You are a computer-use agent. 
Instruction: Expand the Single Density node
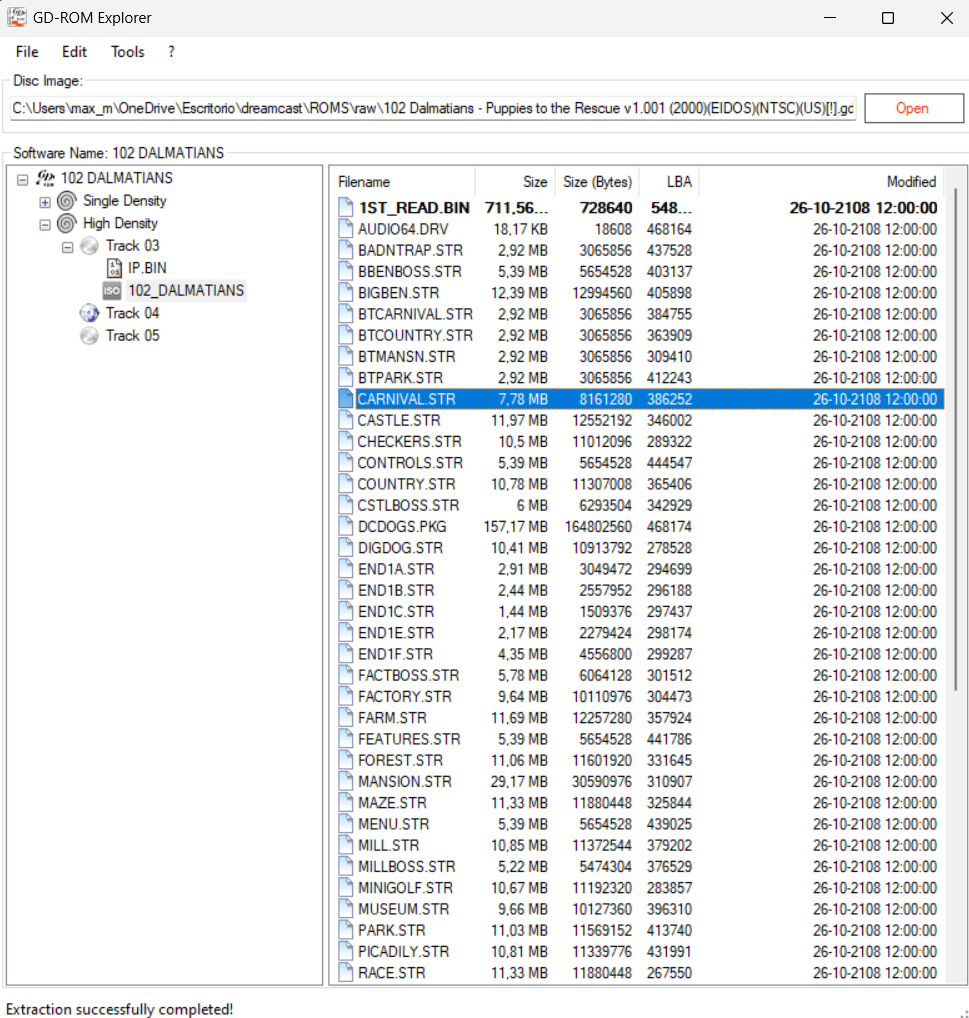(x=45, y=203)
